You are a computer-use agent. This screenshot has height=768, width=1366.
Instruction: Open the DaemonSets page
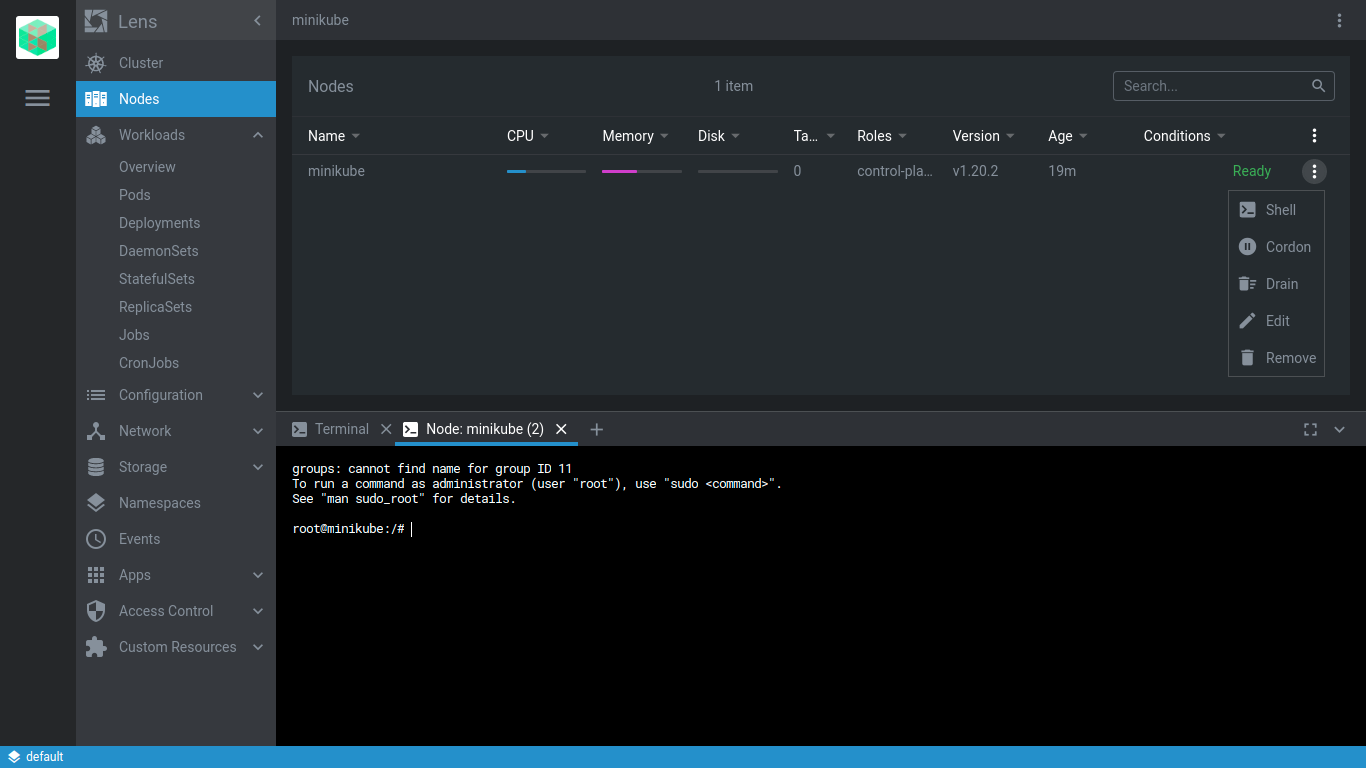(x=158, y=251)
